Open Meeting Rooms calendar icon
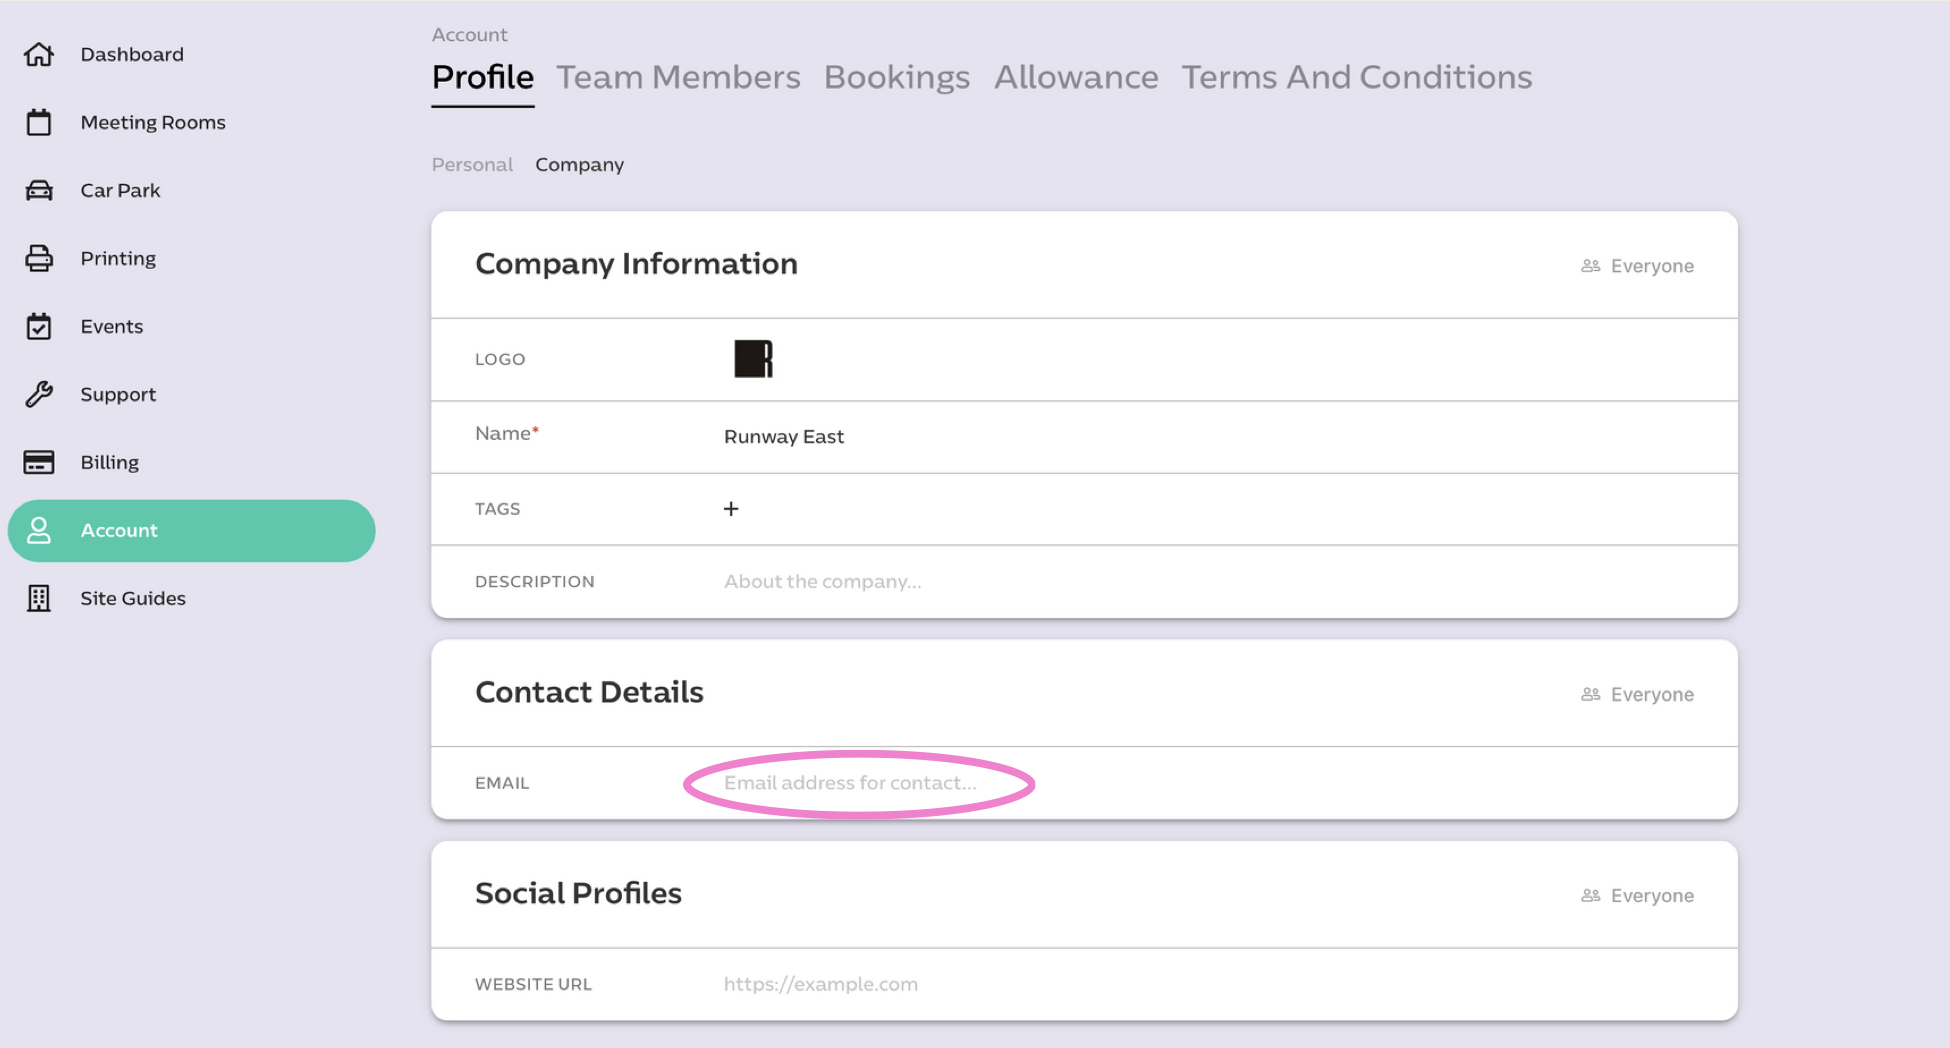This screenshot has width=1950, height=1048. coord(39,122)
